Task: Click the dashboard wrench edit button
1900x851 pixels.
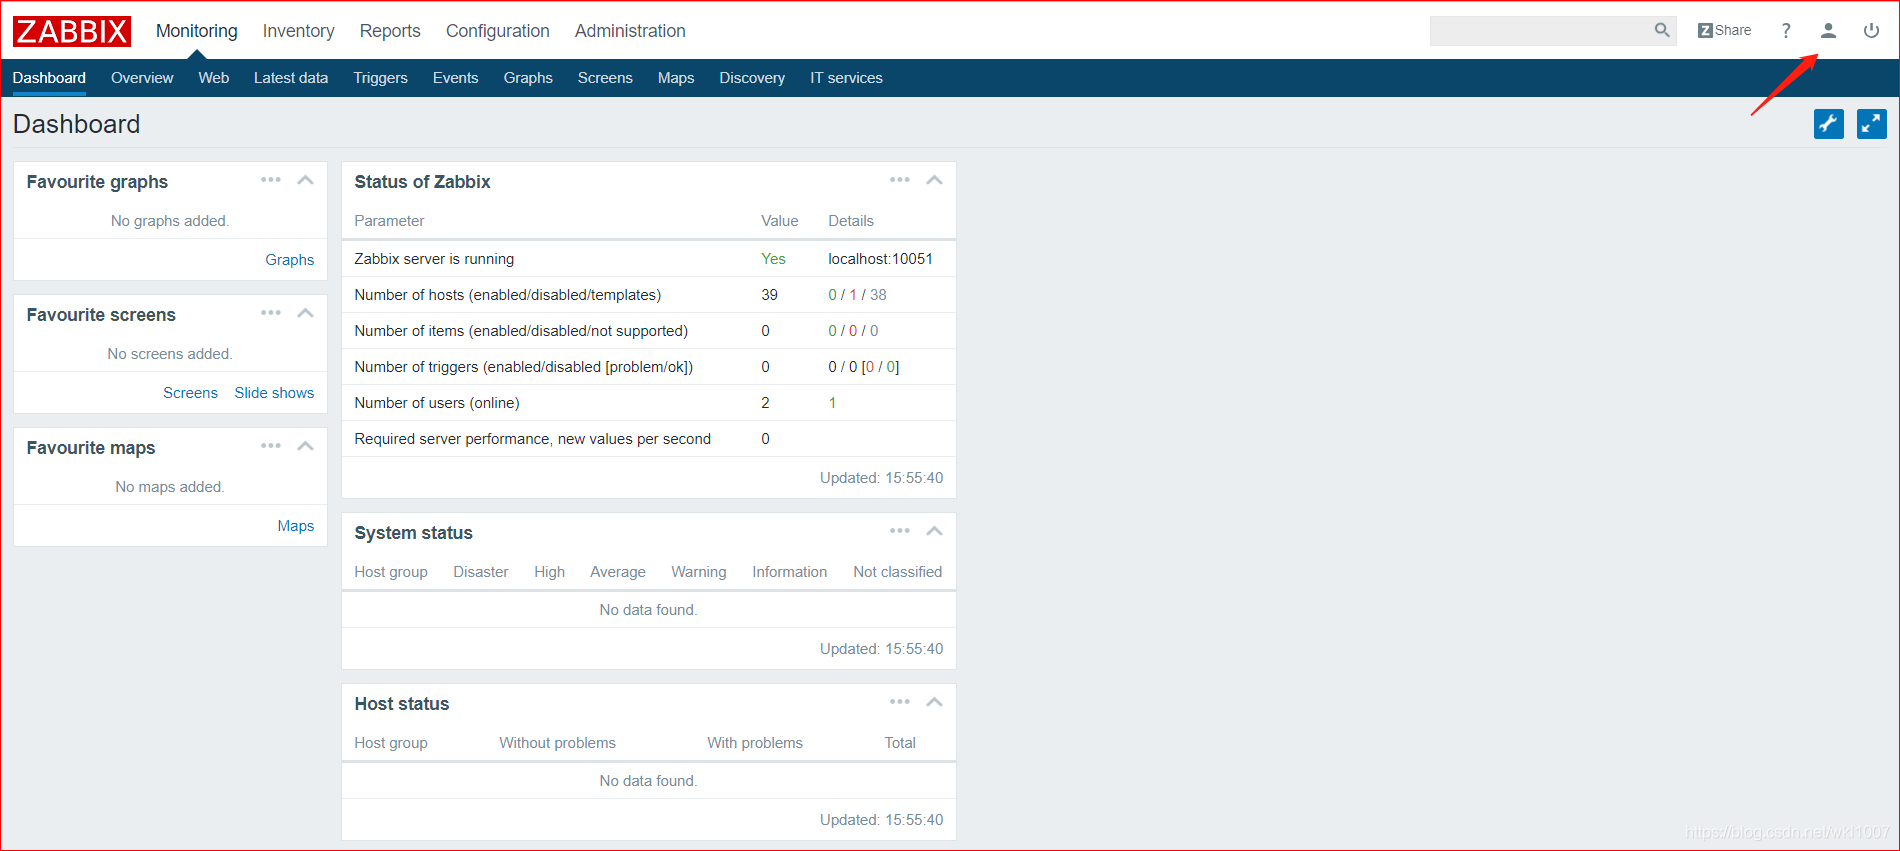Action: pyautogui.click(x=1829, y=124)
